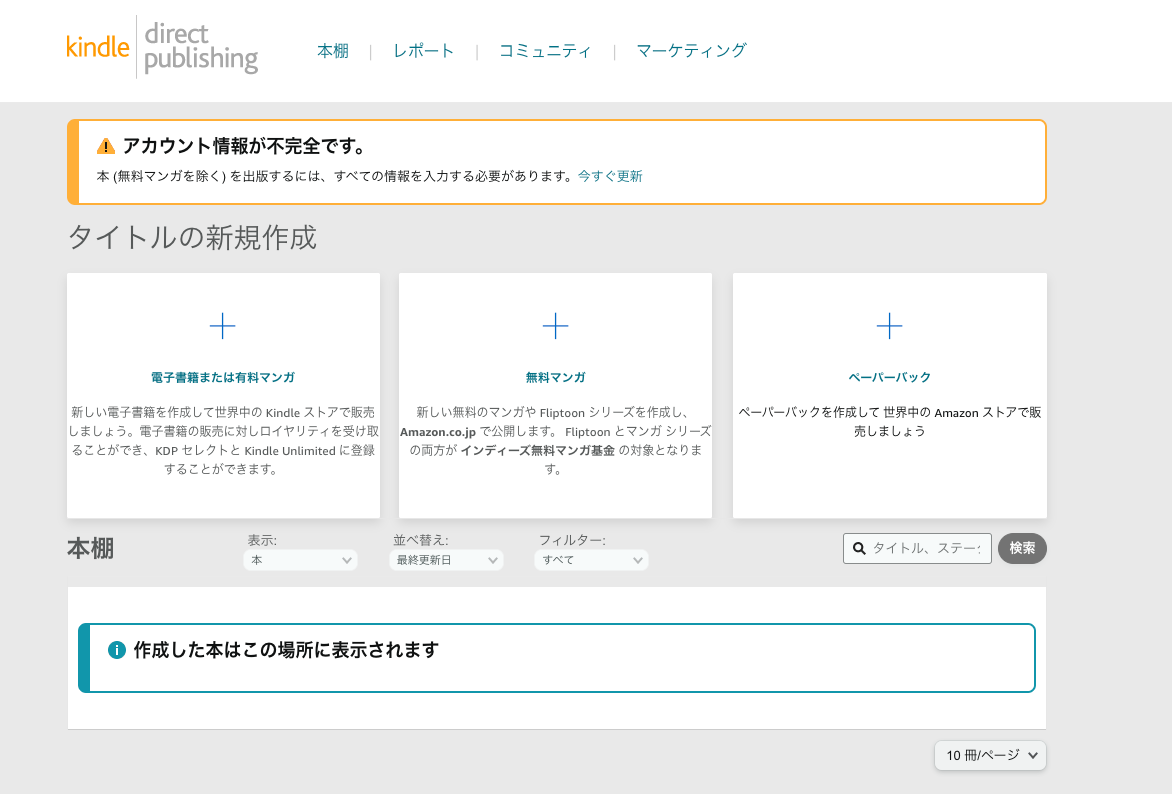Select the ペーパーバック title link
1172x794 pixels.
[889, 377]
